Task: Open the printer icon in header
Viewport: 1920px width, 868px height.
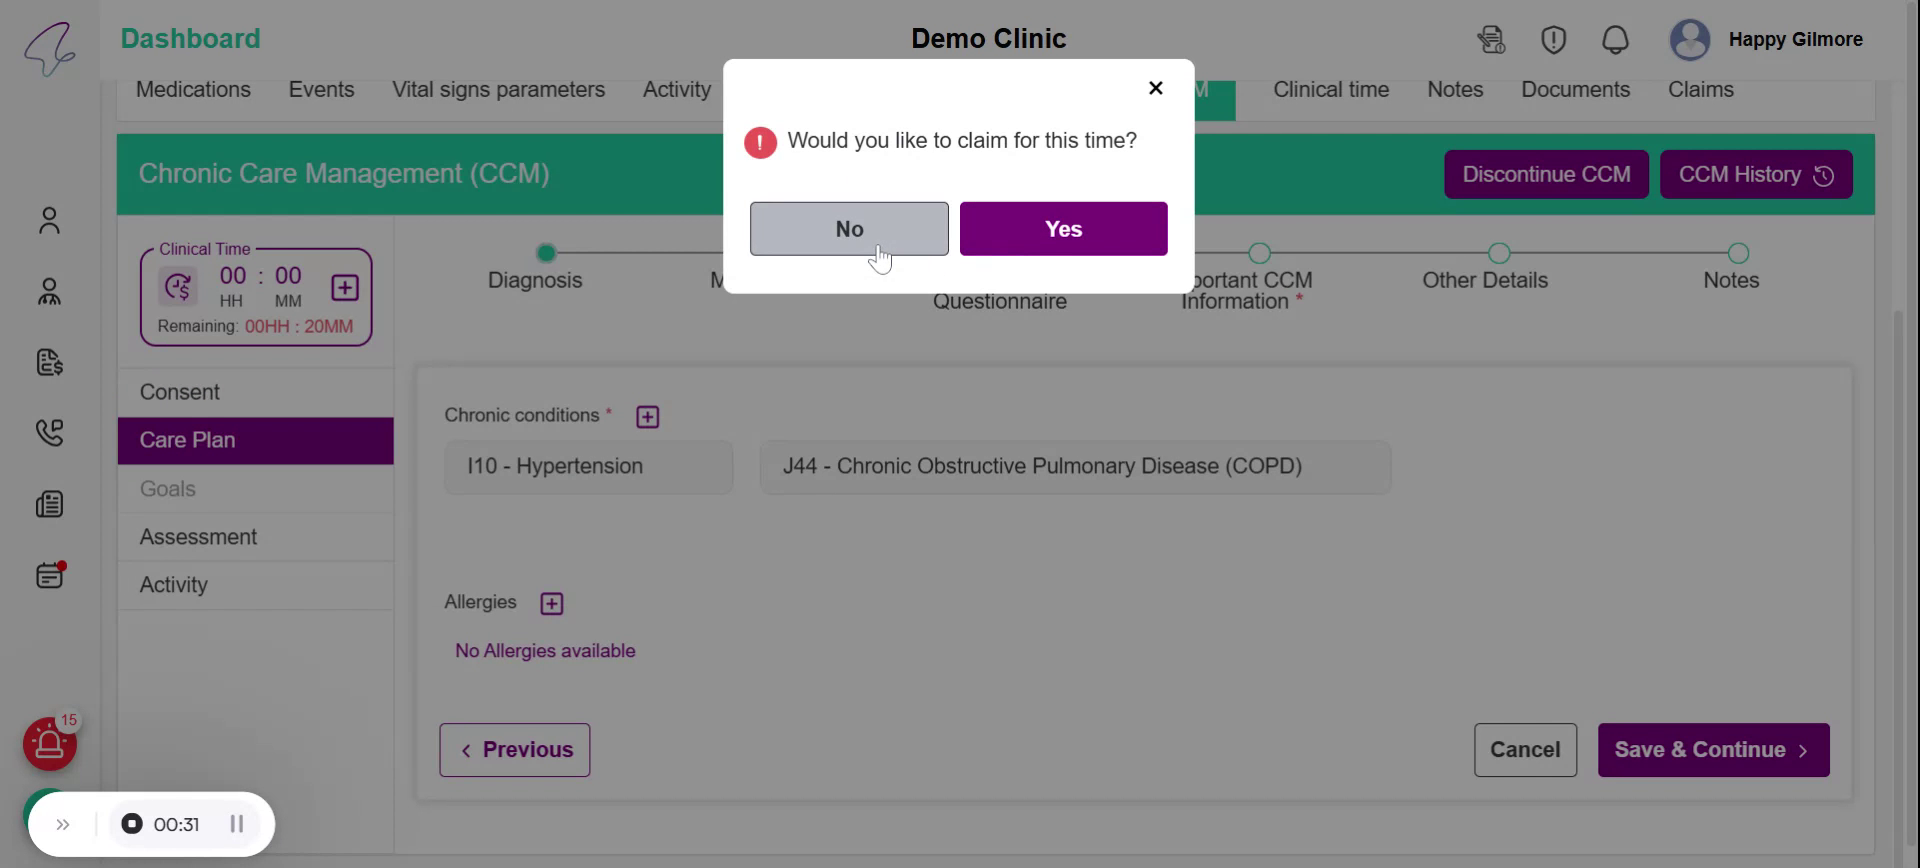Action: (1491, 40)
